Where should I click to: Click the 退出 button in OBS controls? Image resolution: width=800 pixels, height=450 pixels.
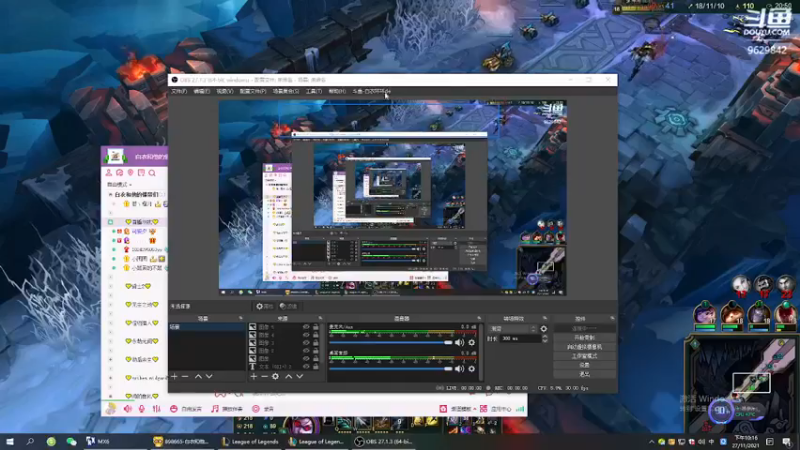584,374
